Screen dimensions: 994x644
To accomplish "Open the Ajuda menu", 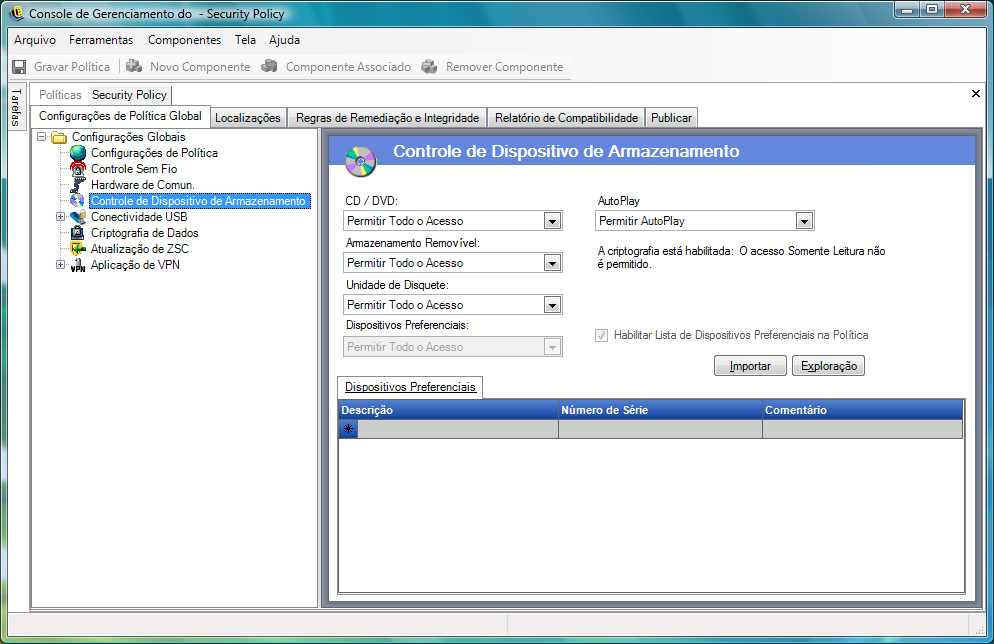I will point(284,40).
